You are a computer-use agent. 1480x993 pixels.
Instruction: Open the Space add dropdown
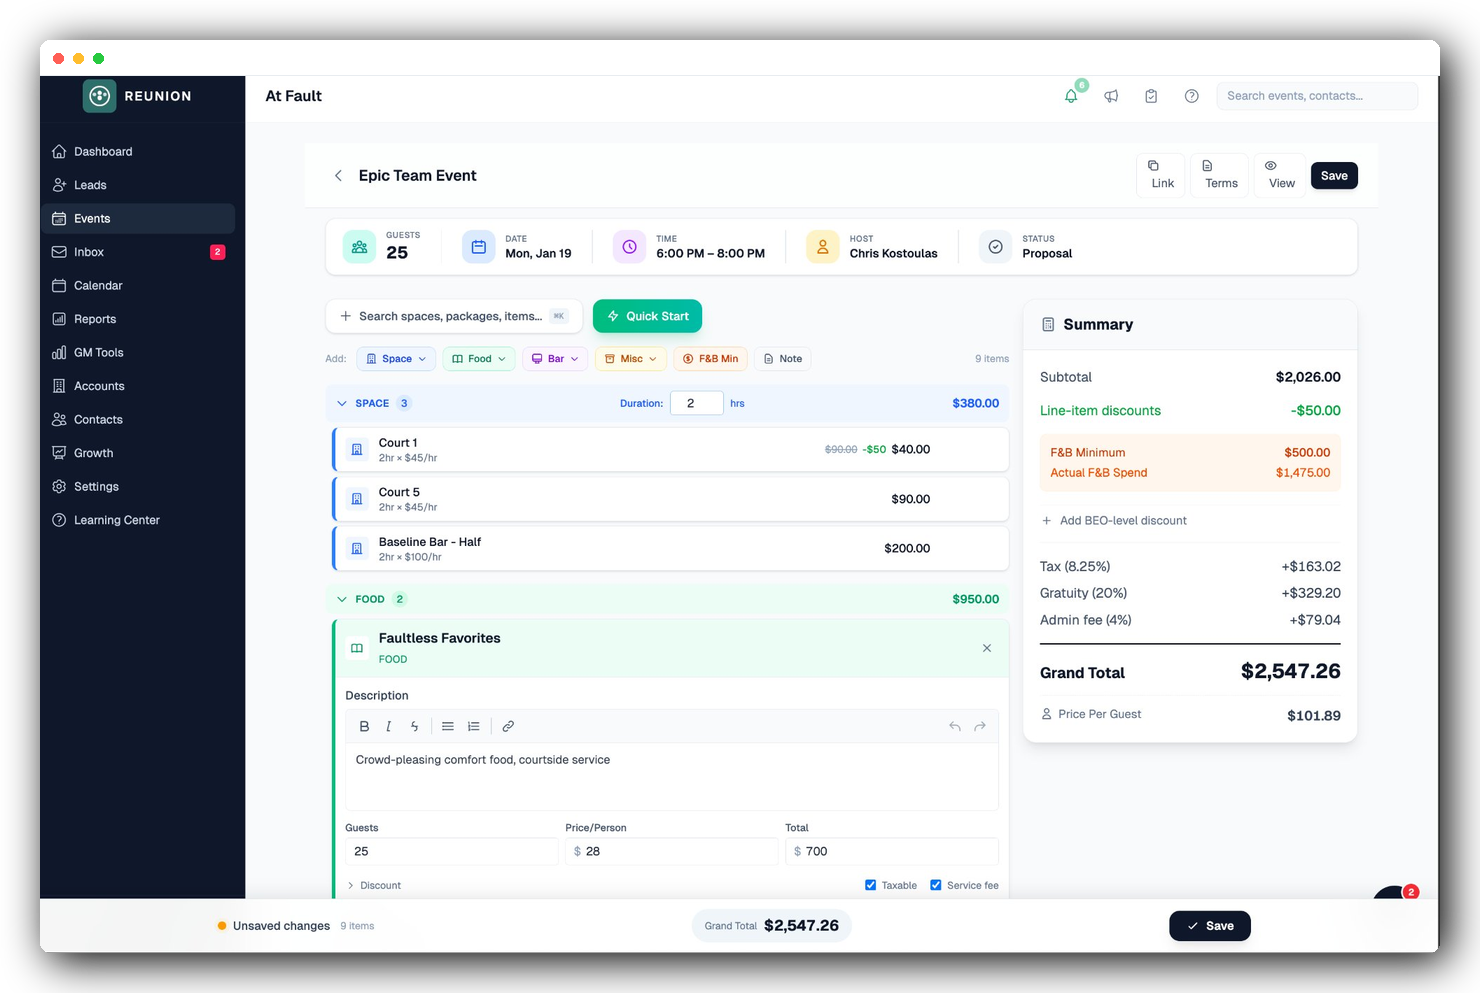(x=396, y=358)
